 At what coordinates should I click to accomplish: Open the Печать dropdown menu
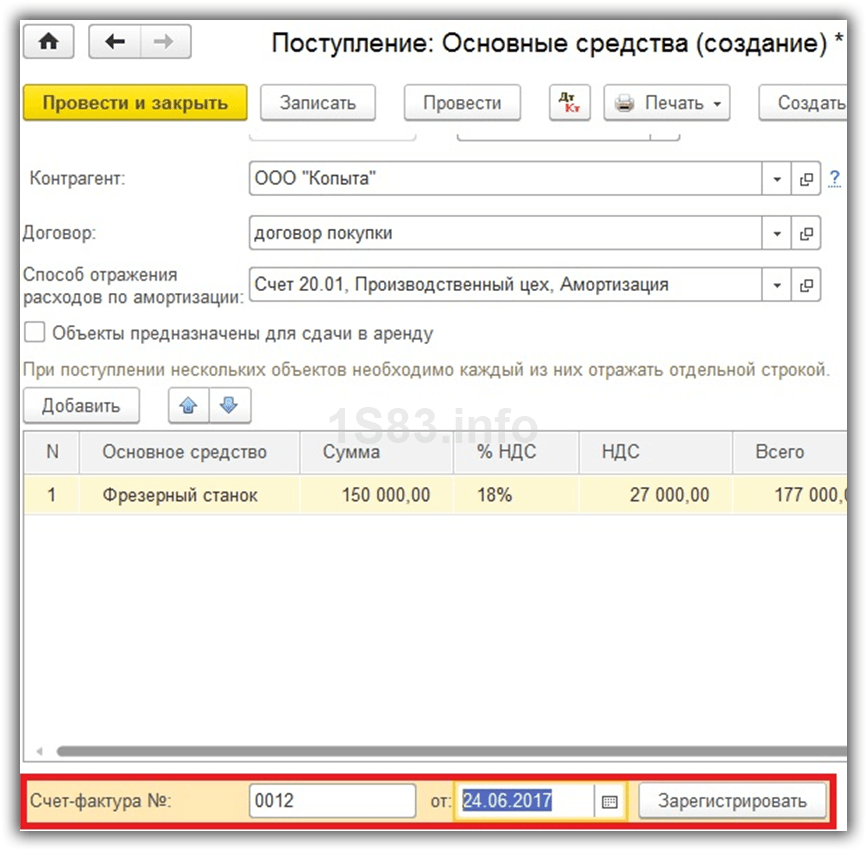667,102
